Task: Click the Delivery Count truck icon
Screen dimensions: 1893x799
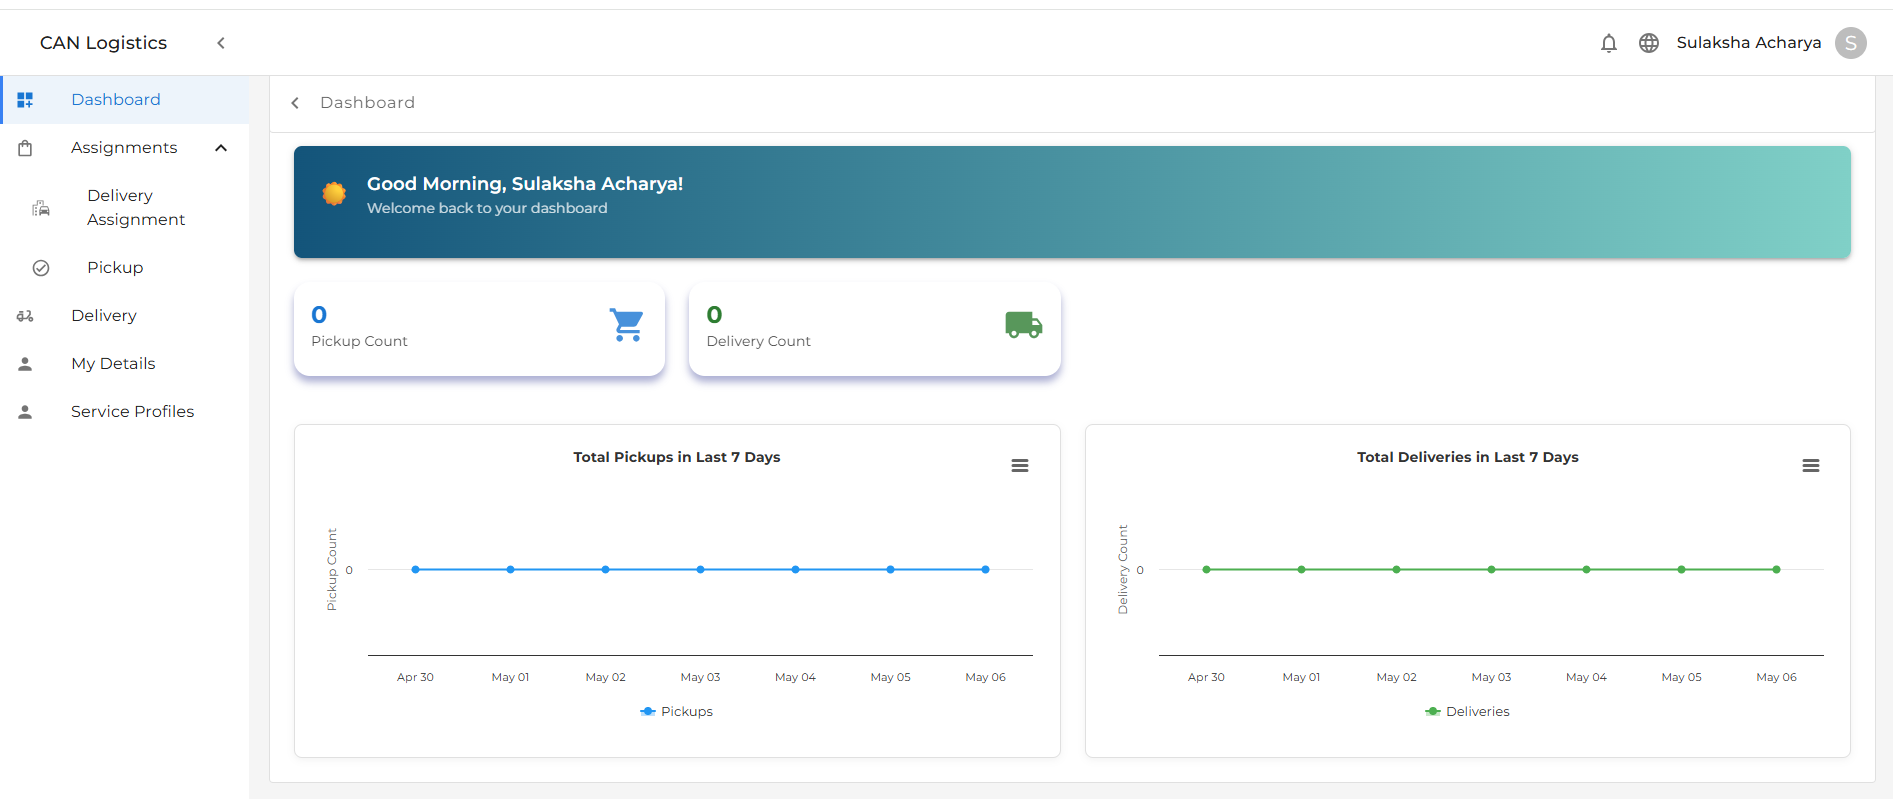Action: click(1023, 325)
